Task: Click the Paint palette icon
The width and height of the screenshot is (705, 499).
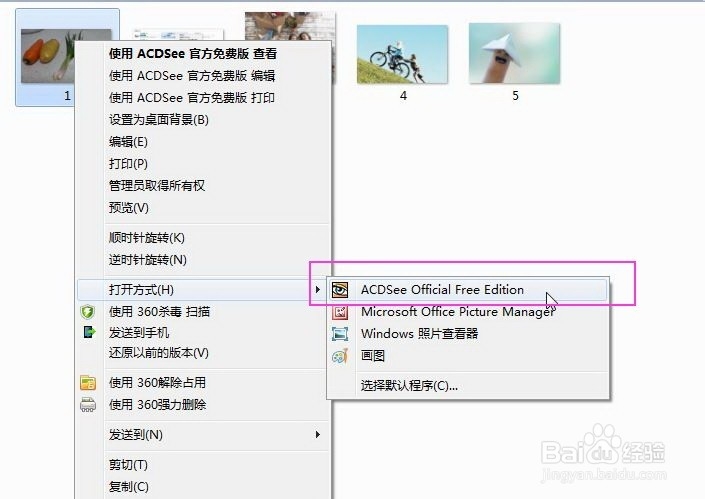Action: tap(340, 356)
